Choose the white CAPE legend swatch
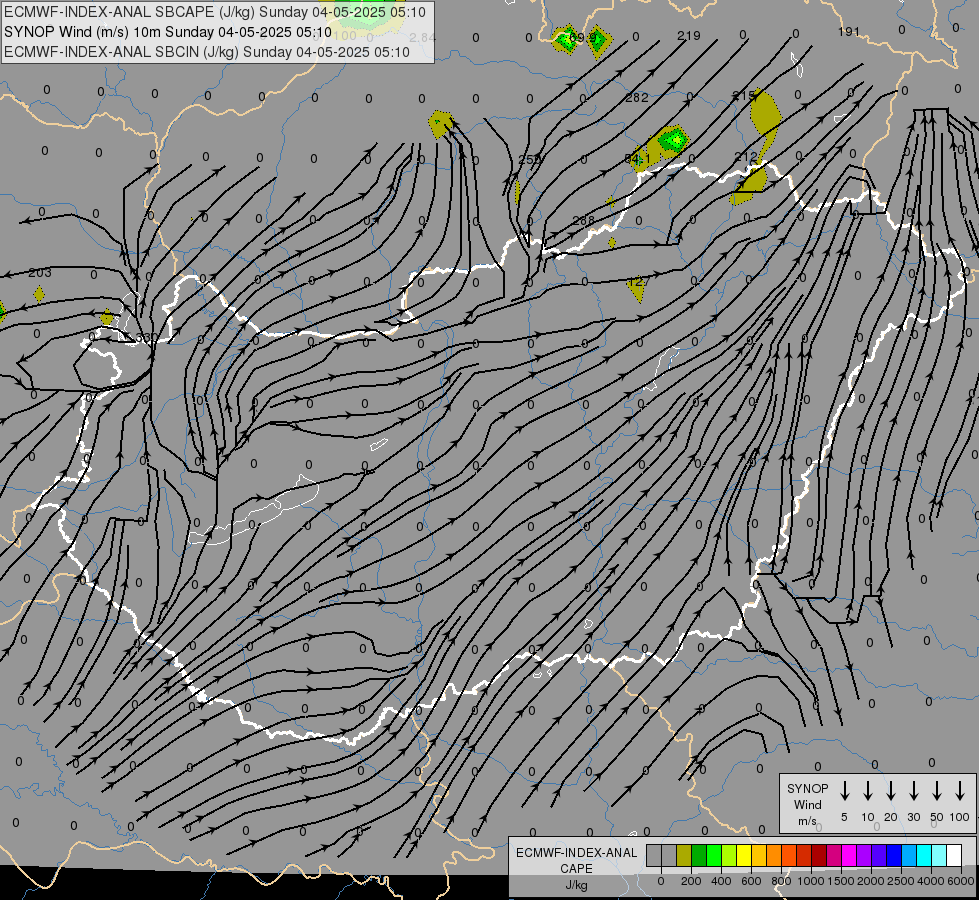Image resolution: width=979 pixels, height=900 pixels. 953,856
